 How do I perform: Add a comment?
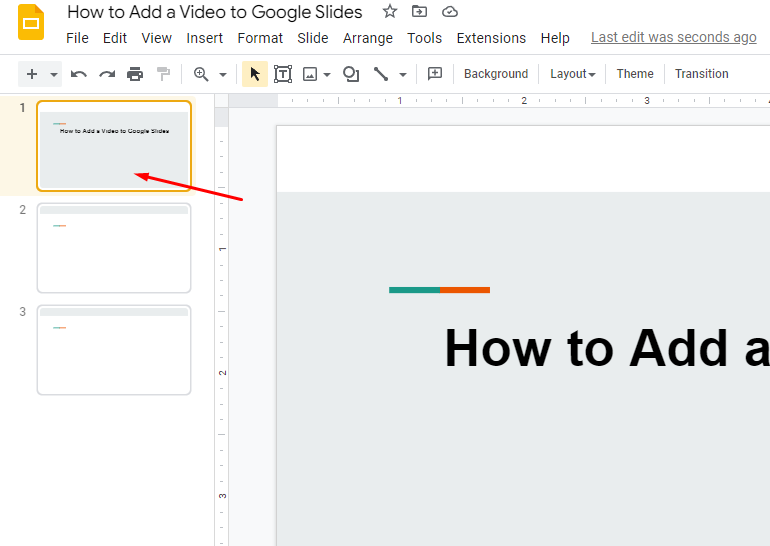[435, 74]
